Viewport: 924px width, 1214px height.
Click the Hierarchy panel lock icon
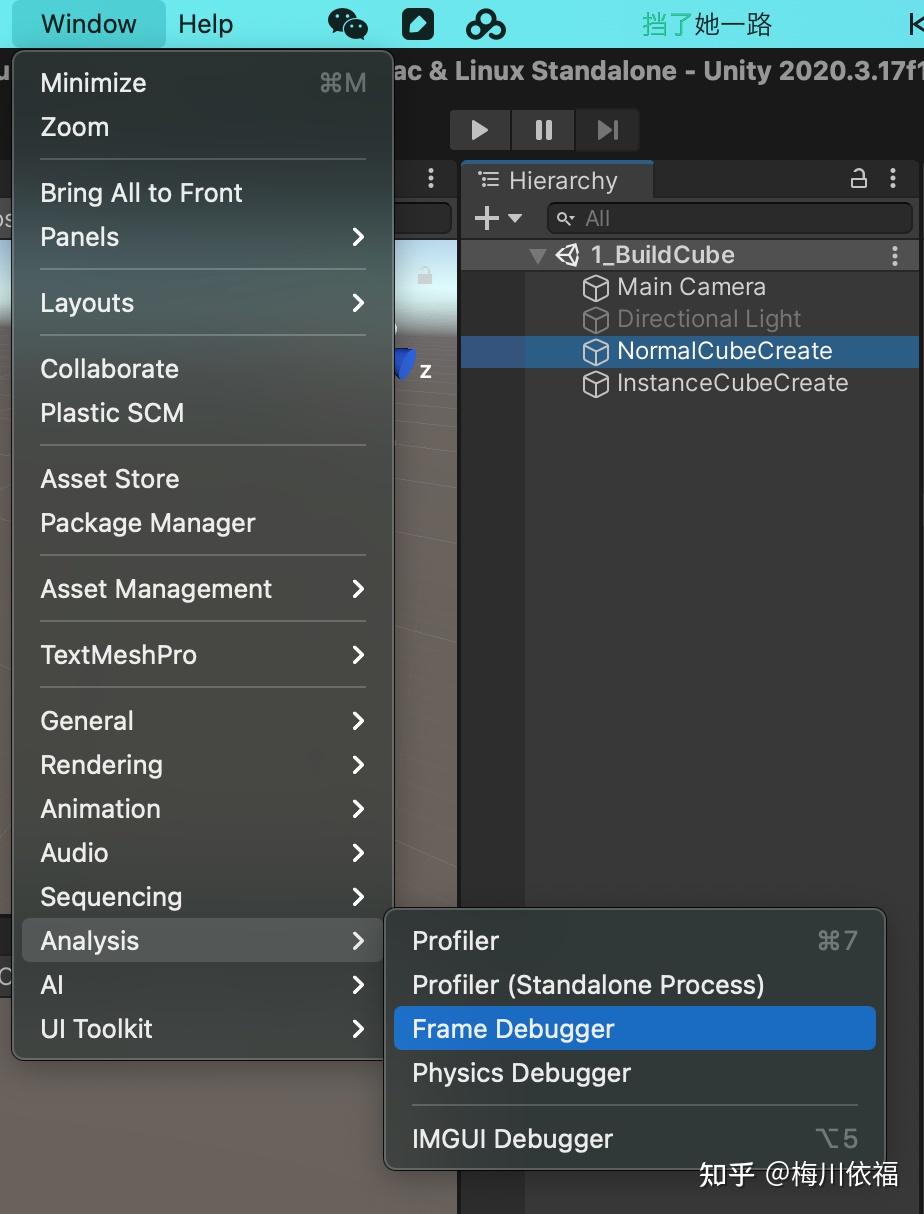tap(858, 180)
